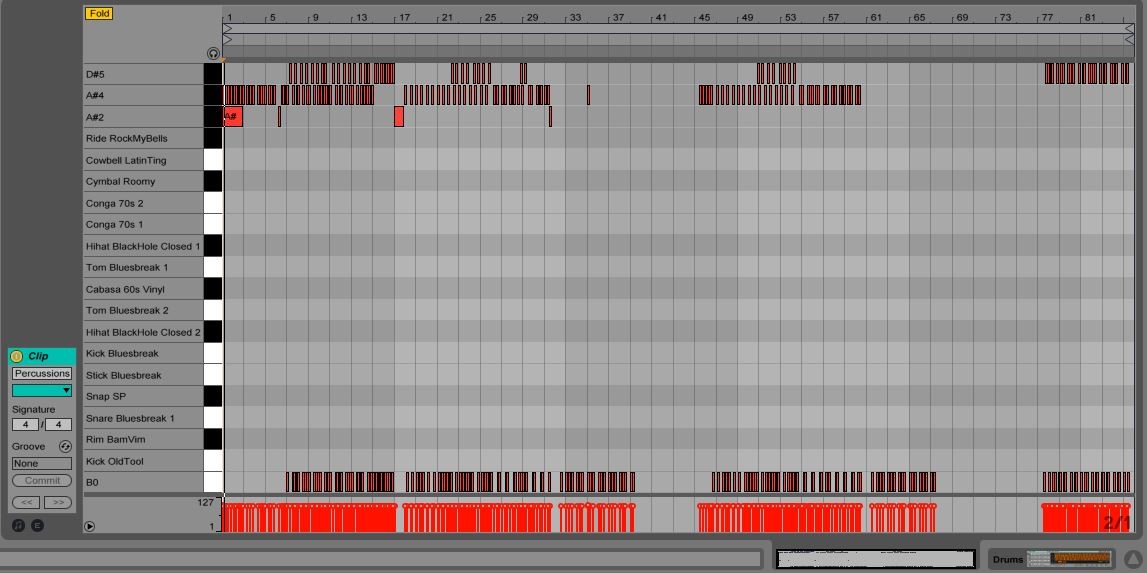This screenshot has height=573, width=1147.
Task: Select the Rim BamVim lane
Action: coord(143,440)
